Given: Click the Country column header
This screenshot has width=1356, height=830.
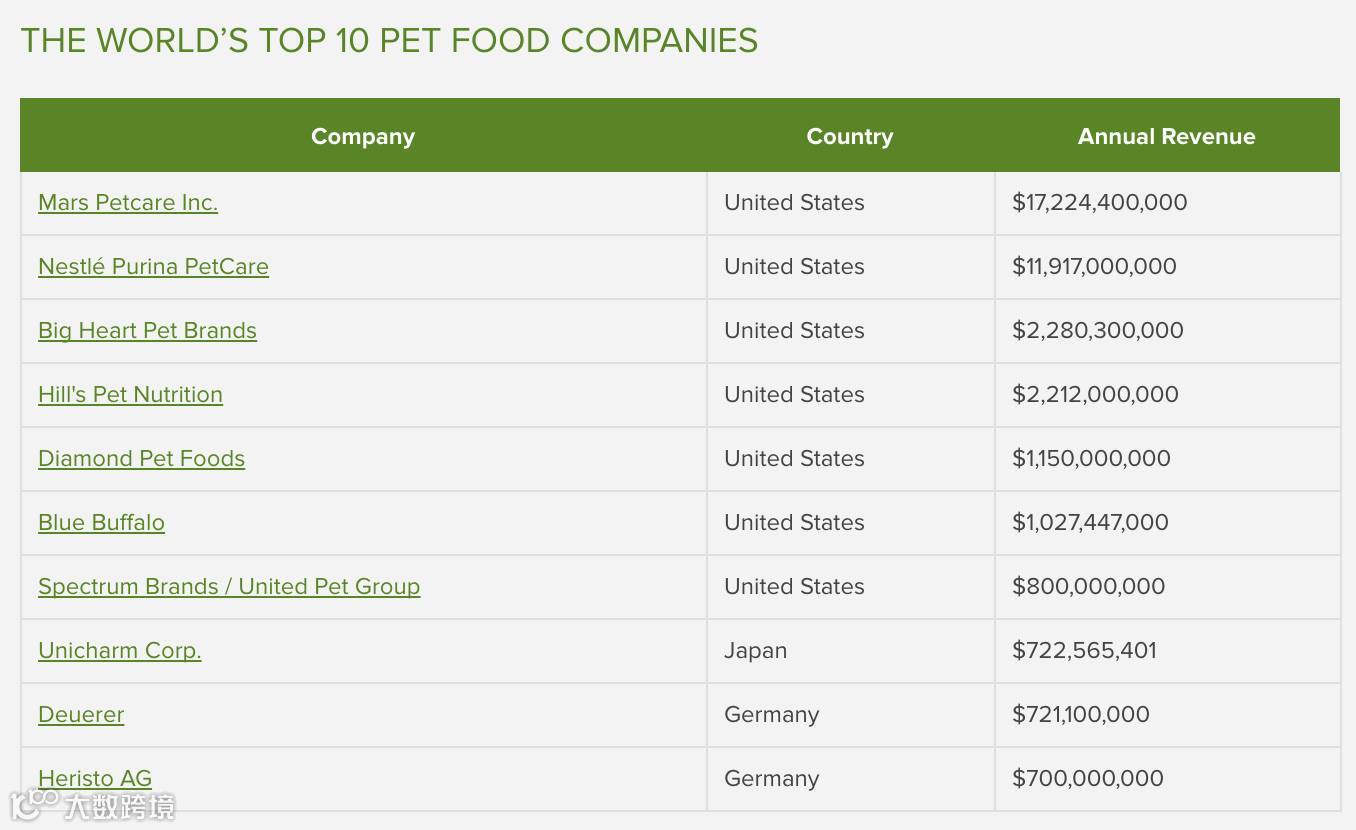Looking at the screenshot, I should pyautogui.click(x=850, y=136).
